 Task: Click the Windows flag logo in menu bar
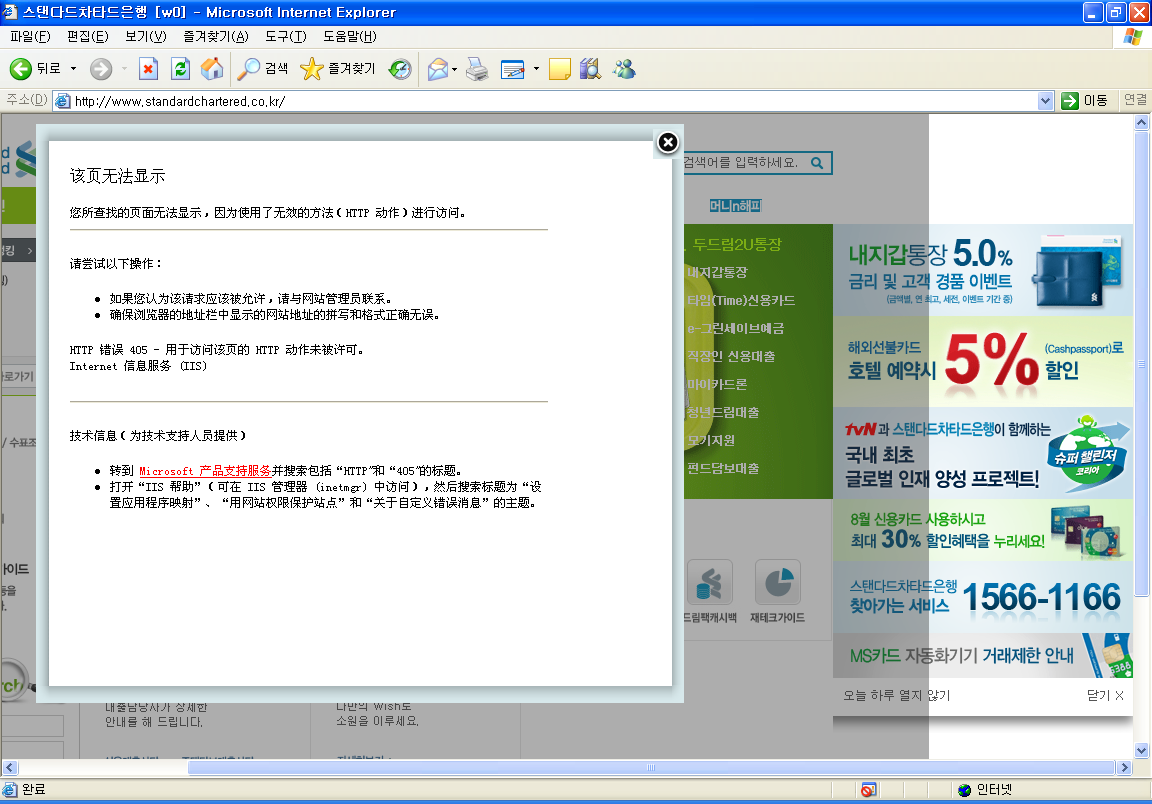coord(1133,37)
